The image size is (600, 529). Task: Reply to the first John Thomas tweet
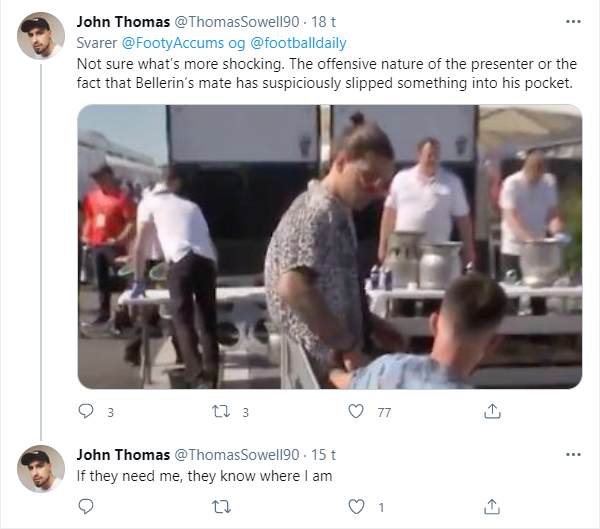point(86,411)
